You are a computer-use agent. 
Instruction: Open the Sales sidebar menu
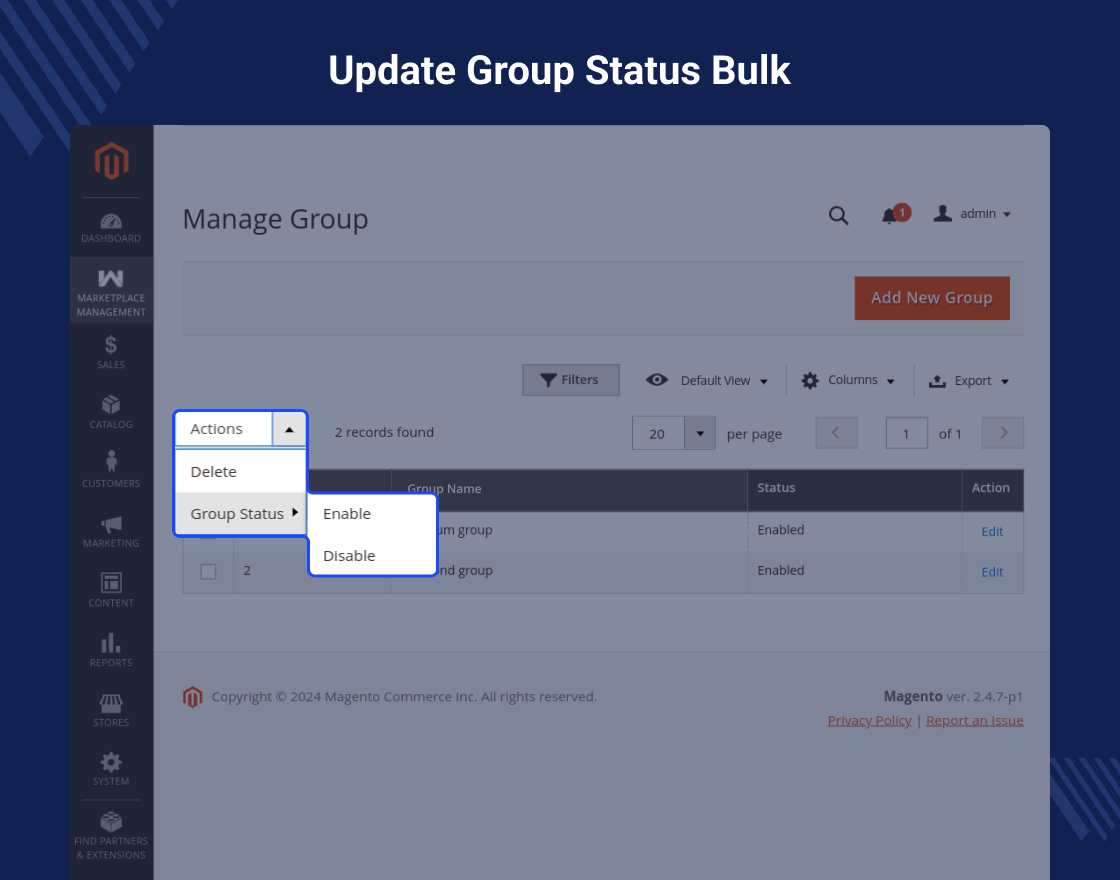(x=111, y=352)
